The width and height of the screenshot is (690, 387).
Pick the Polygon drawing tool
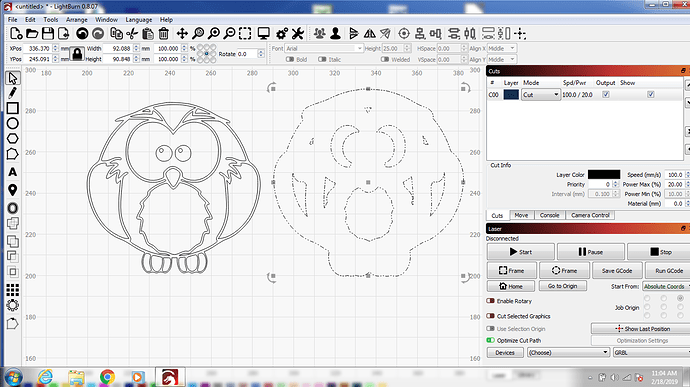click(x=12, y=139)
